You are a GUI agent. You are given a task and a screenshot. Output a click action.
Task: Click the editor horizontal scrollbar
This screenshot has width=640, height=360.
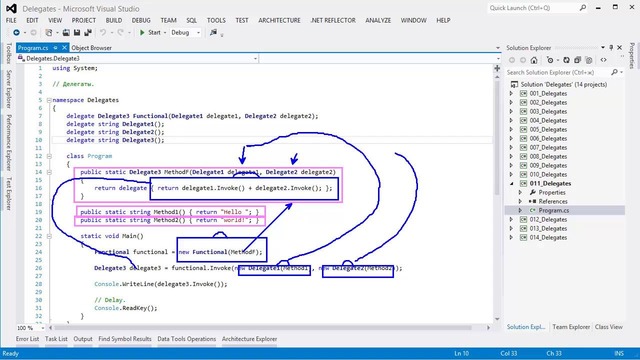263,328
